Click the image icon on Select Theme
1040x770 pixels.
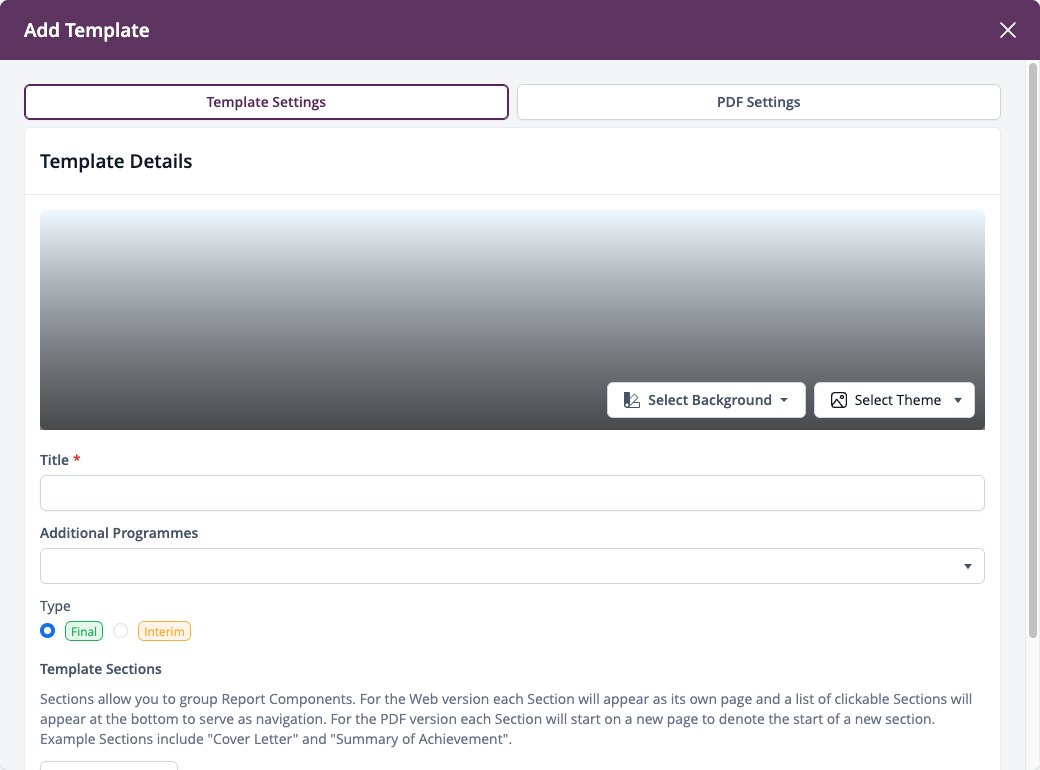click(838, 400)
